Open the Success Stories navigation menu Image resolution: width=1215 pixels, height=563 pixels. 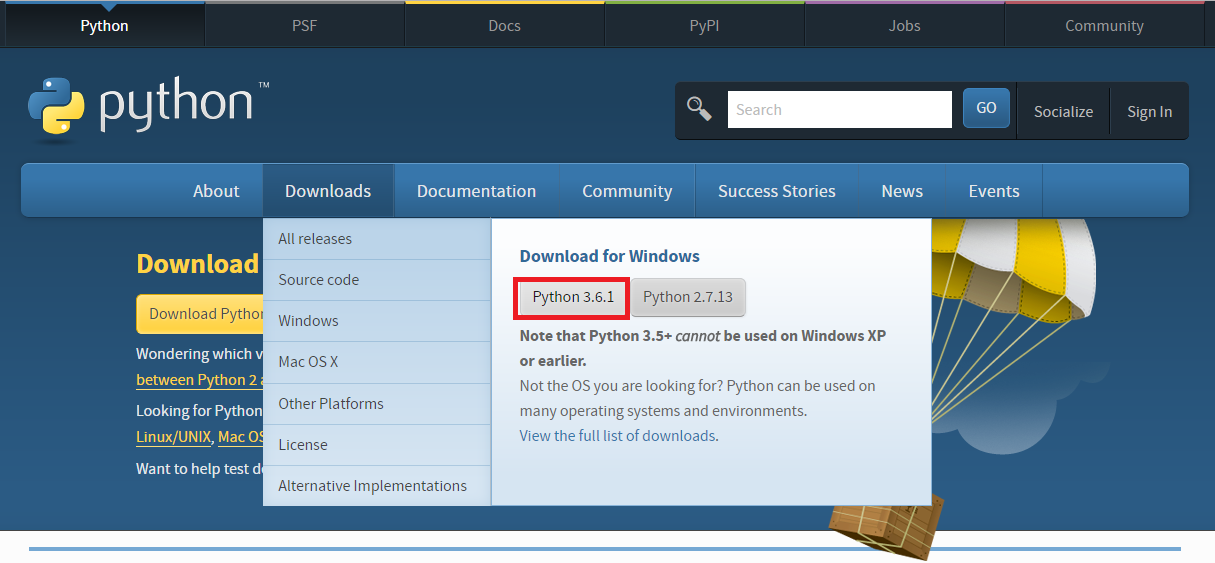pos(777,191)
